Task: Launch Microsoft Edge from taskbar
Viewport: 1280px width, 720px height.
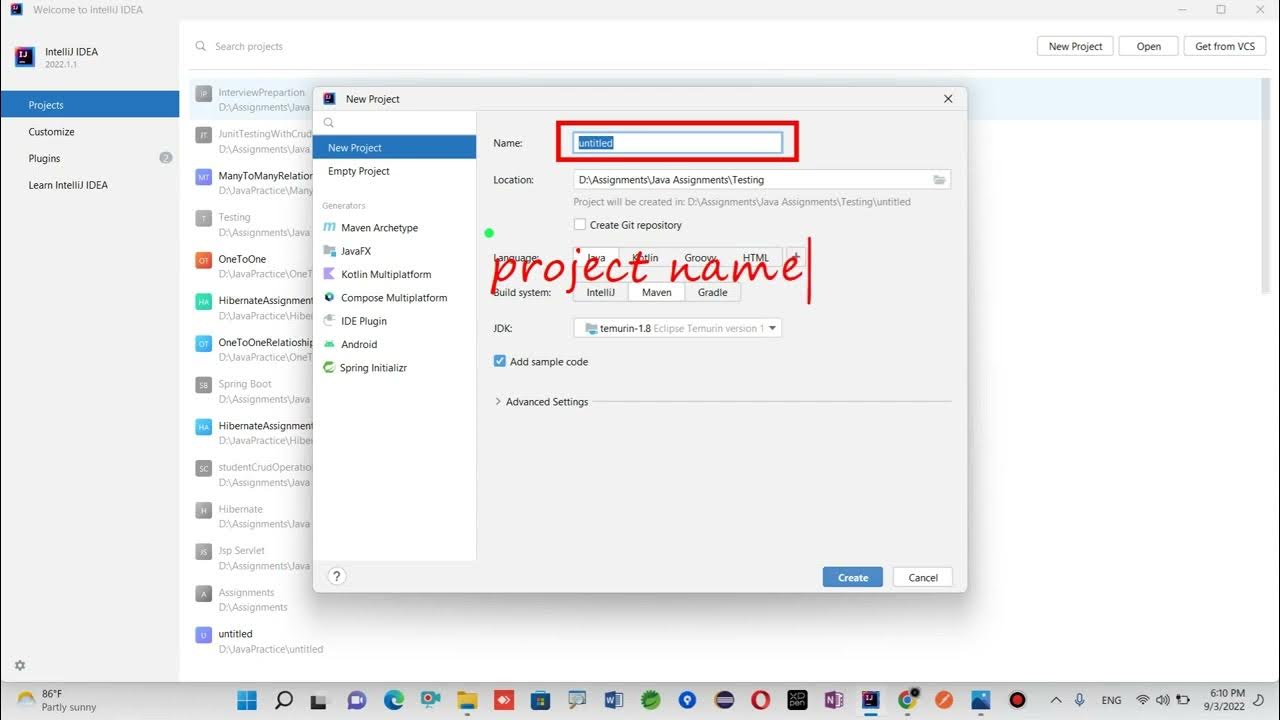Action: (394, 700)
